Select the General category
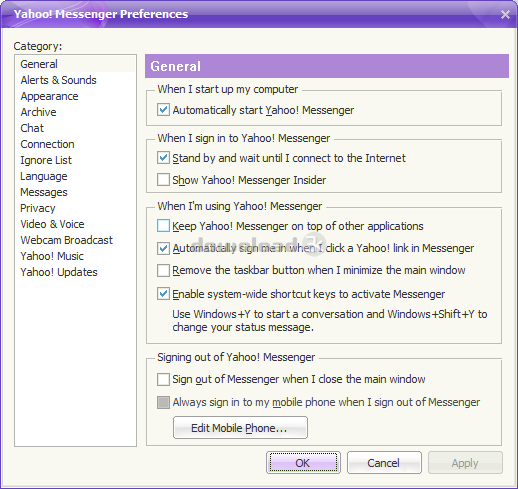 [75, 64]
